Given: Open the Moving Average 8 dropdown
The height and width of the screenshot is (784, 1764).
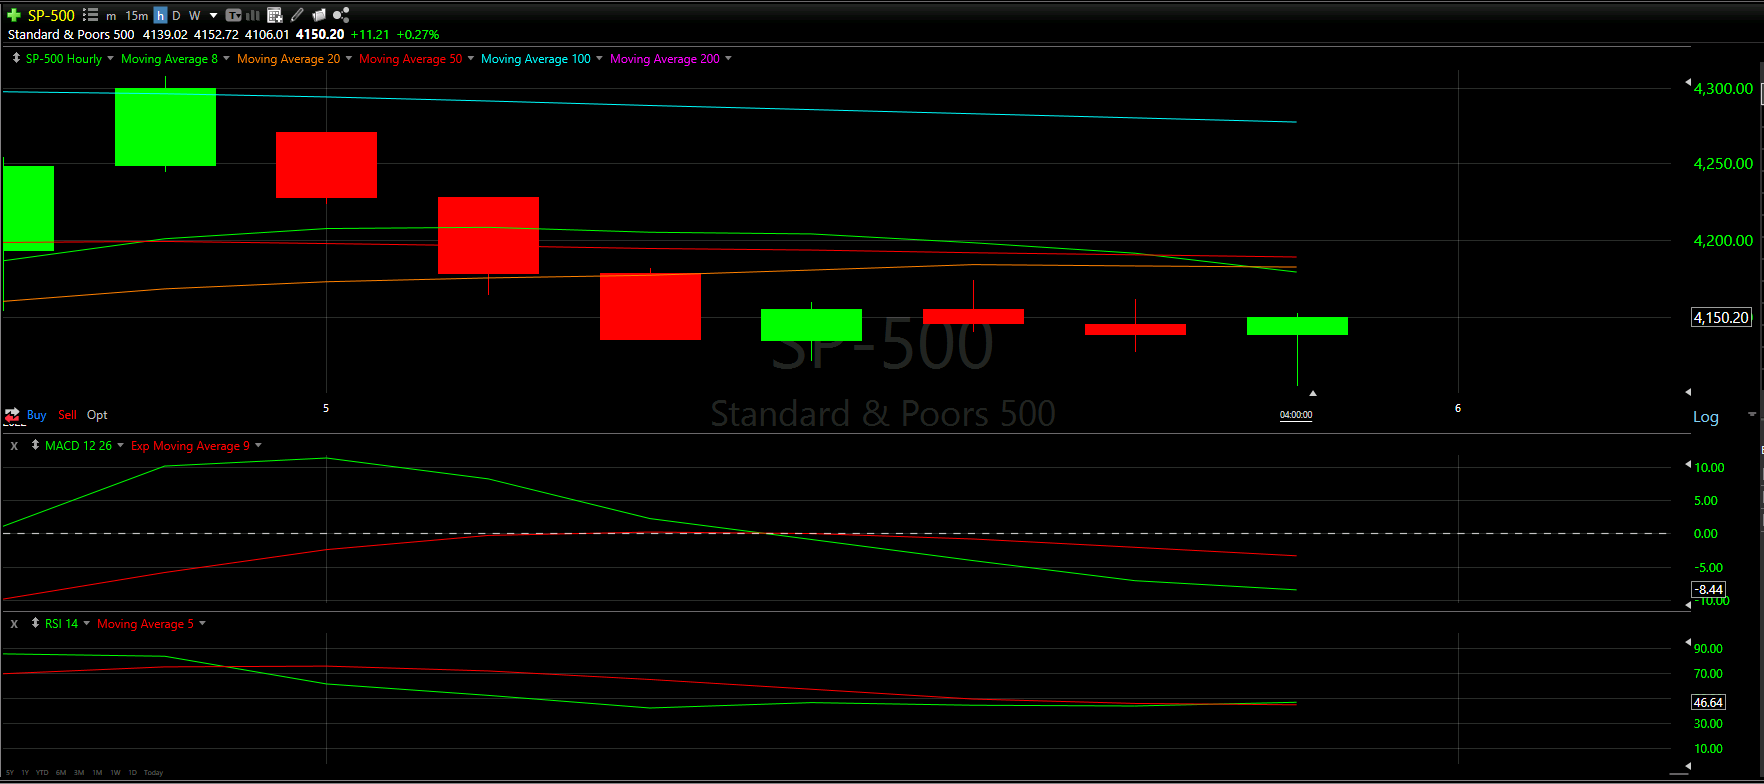Looking at the screenshot, I should [x=226, y=58].
